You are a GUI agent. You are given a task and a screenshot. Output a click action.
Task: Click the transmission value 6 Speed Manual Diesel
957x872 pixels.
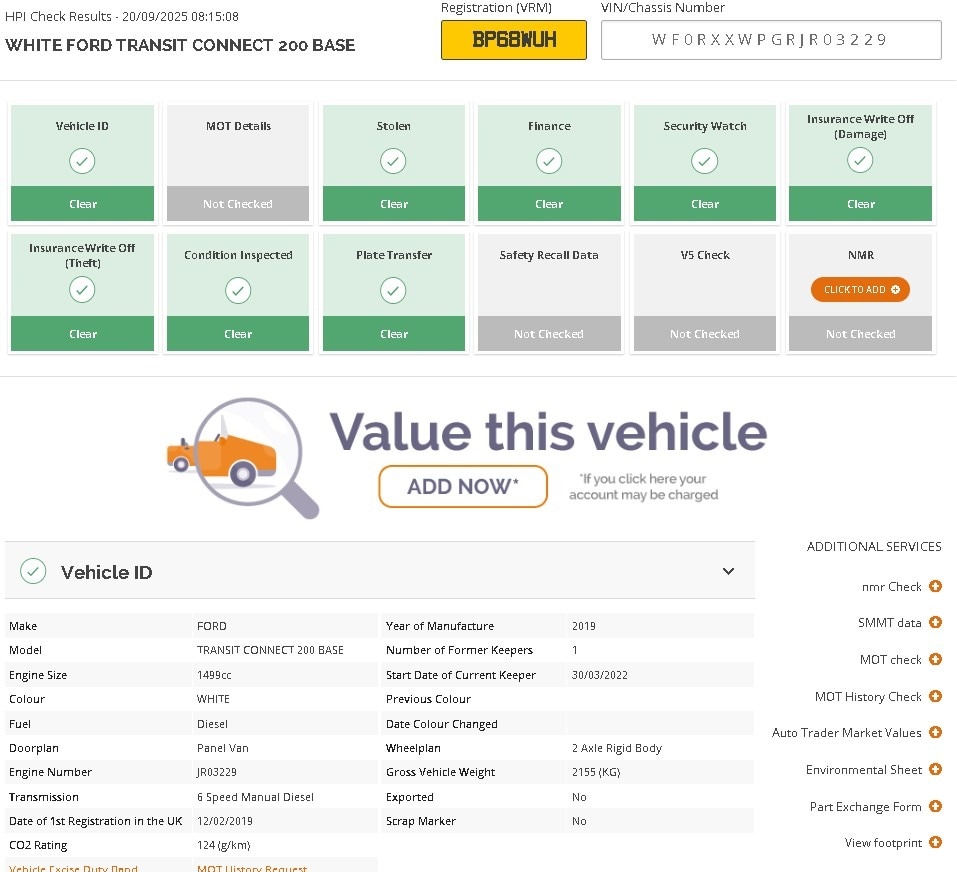coord(255,797)
